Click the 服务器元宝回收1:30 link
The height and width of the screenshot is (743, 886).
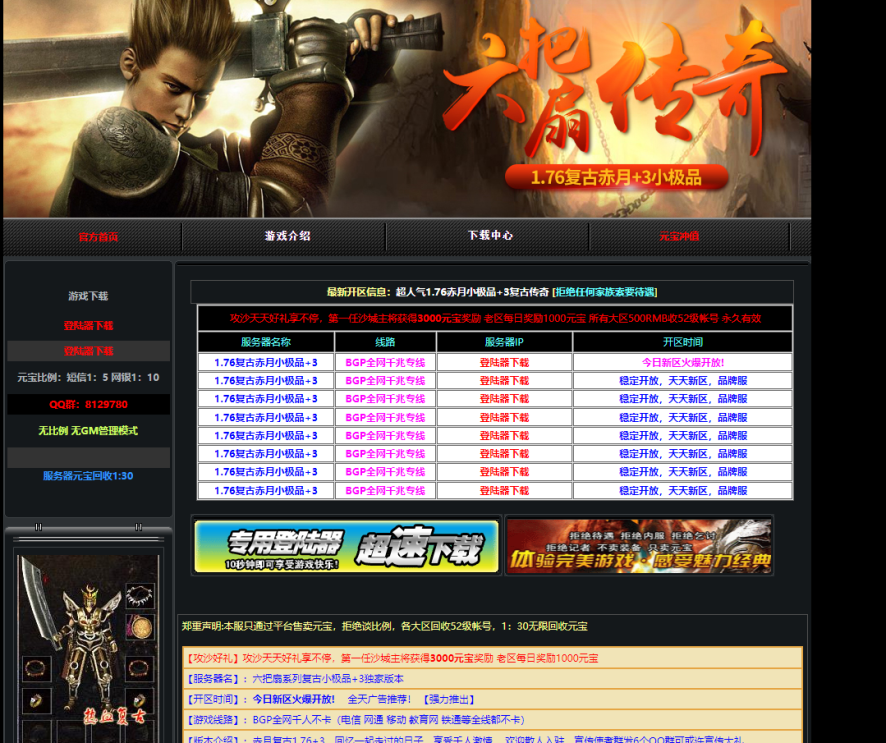88,476
